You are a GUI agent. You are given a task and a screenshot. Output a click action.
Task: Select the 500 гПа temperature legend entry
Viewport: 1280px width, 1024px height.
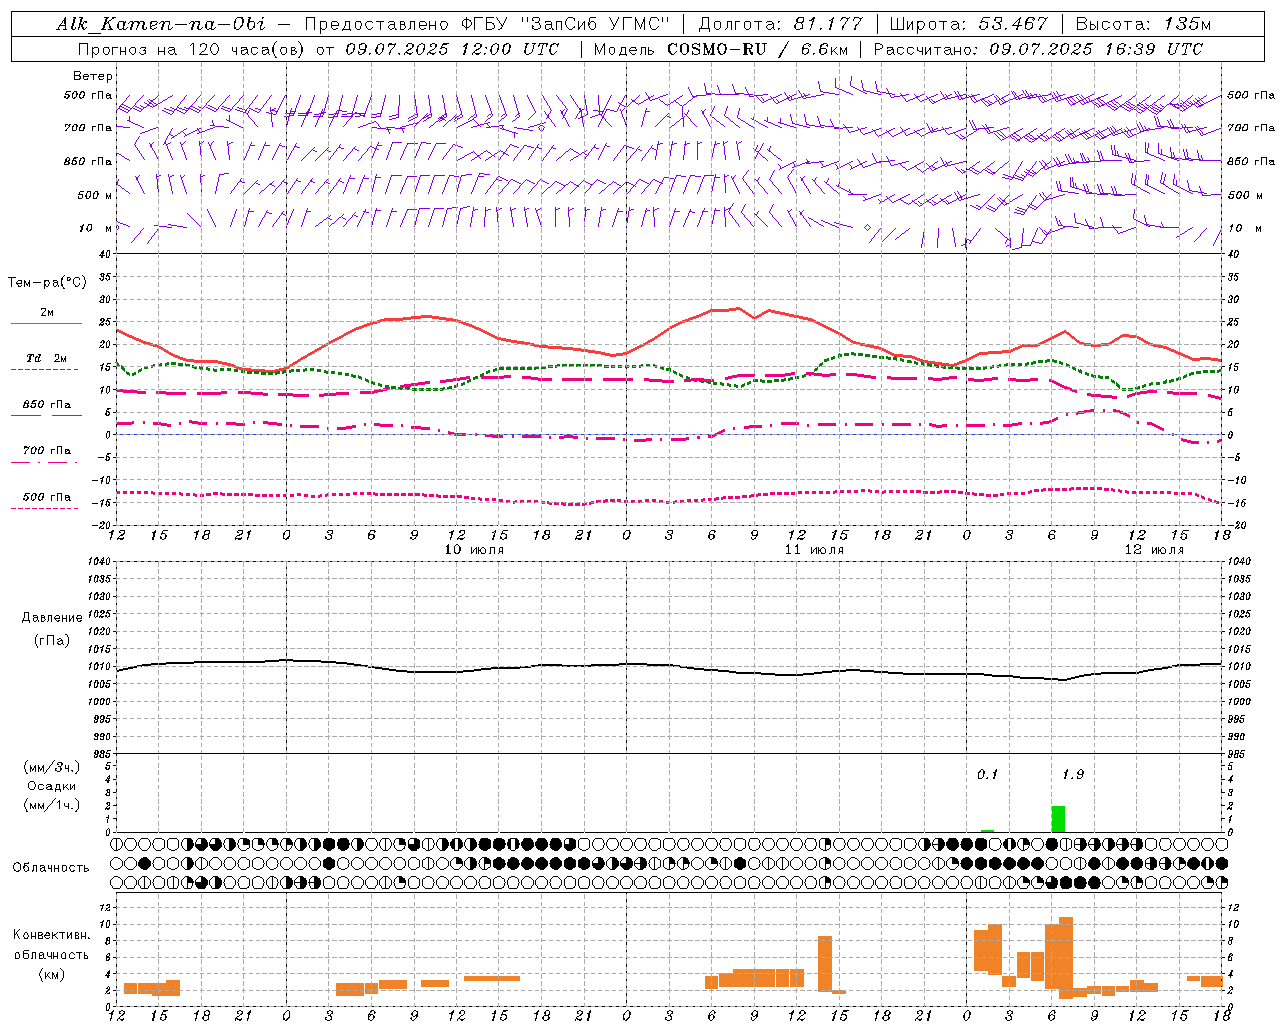tap(46, 498)
